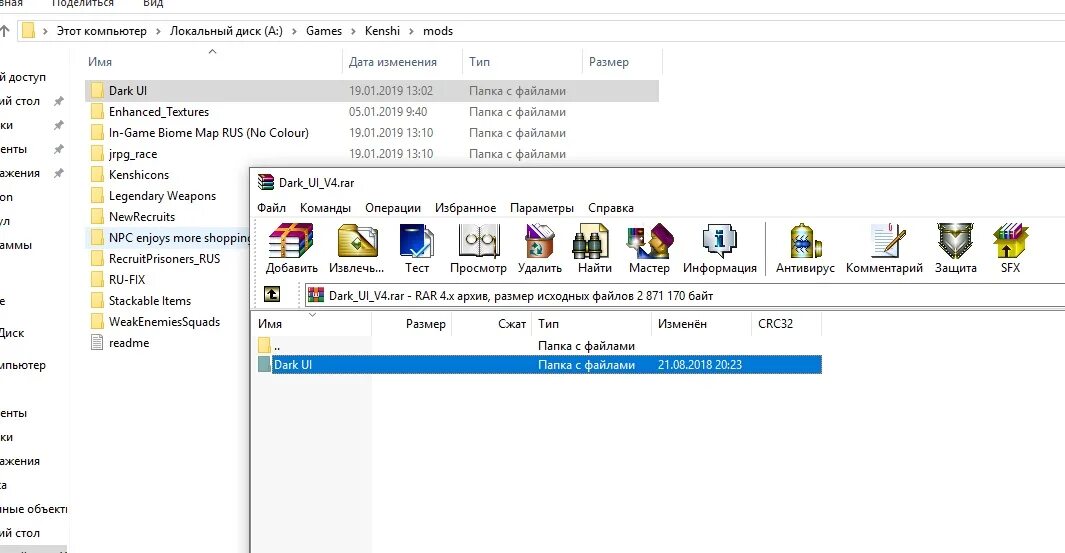Create SFX archive icon

(x=1010, y=240)
